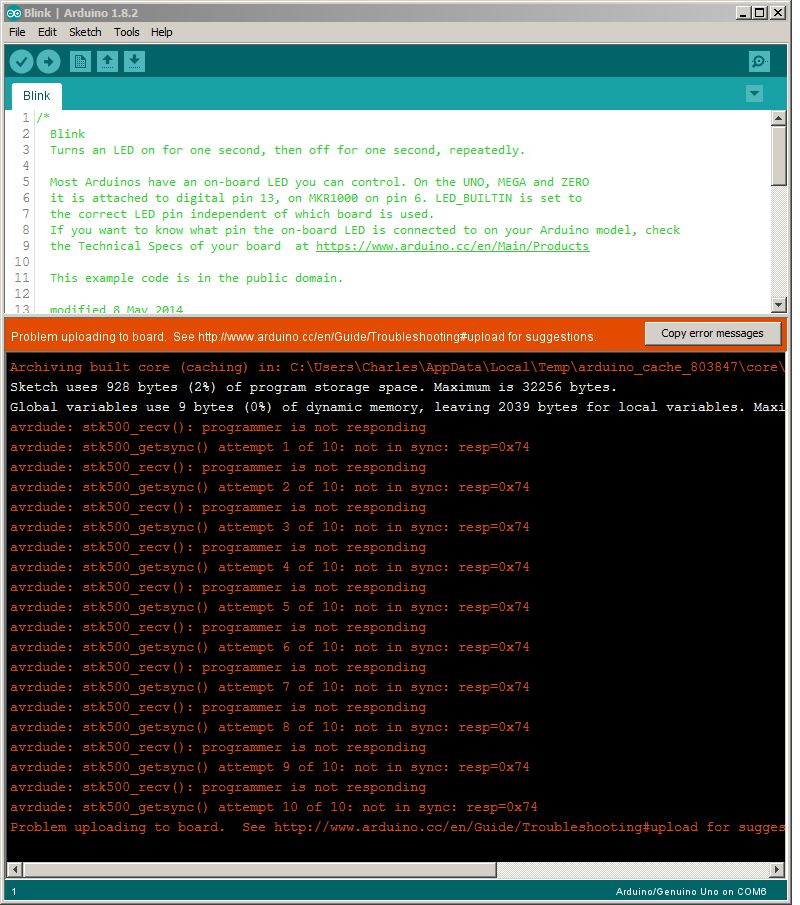800x905 pixels.
Task: Click the board info Arduino/Genuino Uno on COM6
Action: (x=690, y=891)
